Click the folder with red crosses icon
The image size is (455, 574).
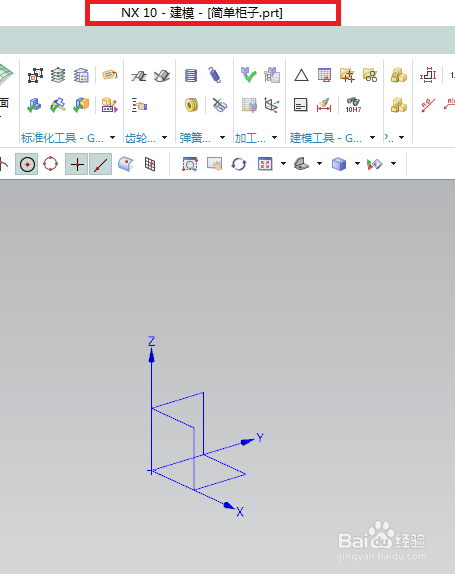coord(347,75)
